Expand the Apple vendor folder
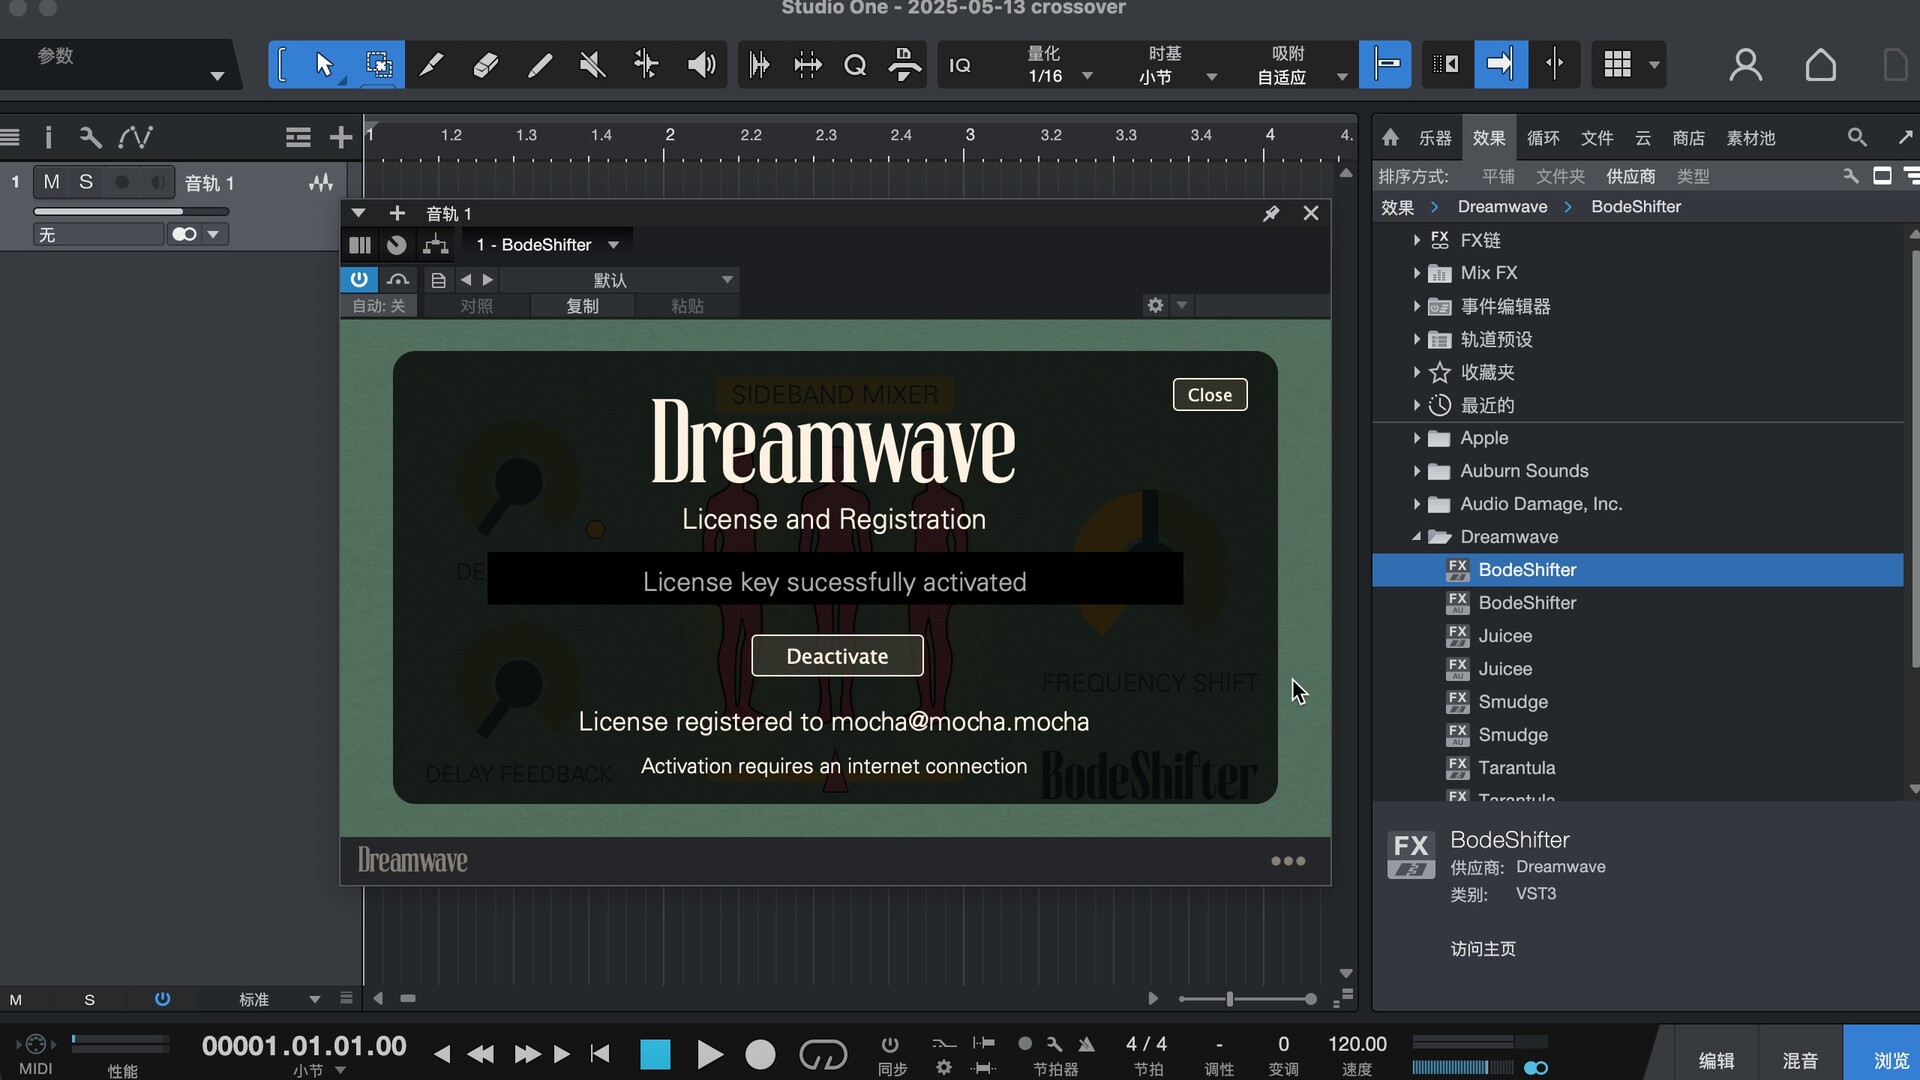 (x=1417, y=438)
